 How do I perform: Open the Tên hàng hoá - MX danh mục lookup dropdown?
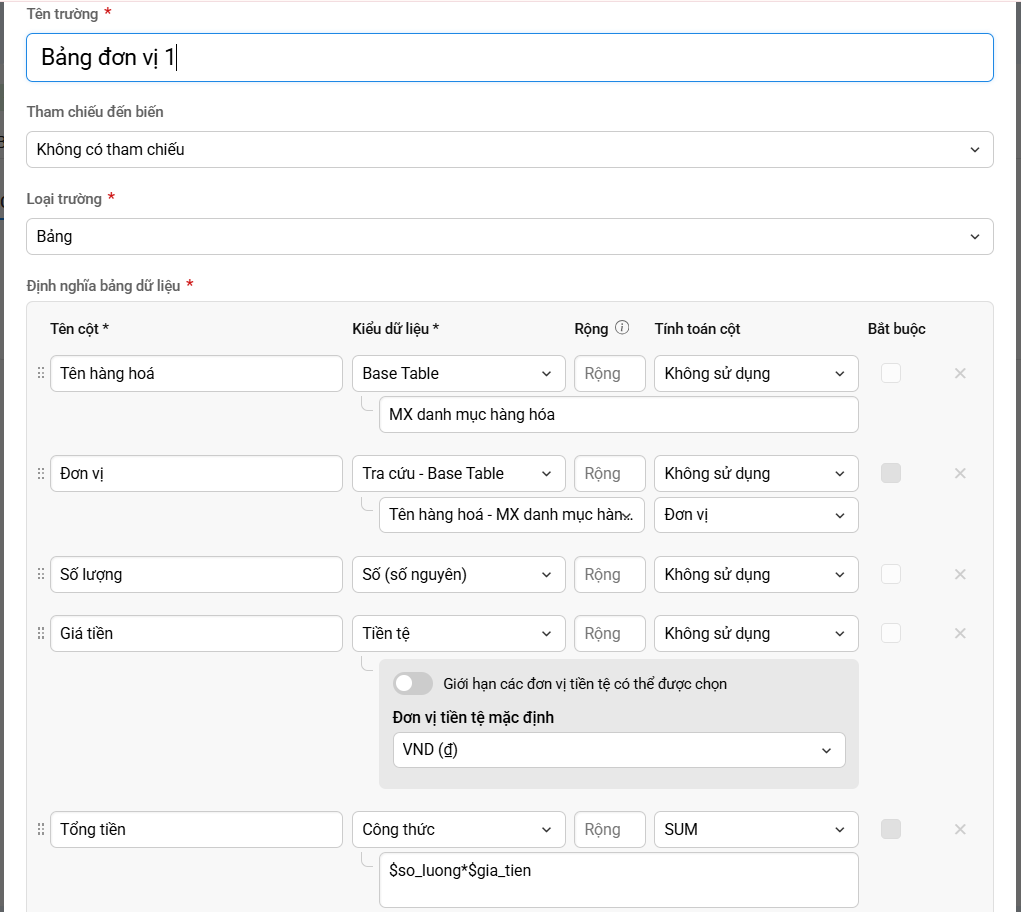[x=511, y=515]
